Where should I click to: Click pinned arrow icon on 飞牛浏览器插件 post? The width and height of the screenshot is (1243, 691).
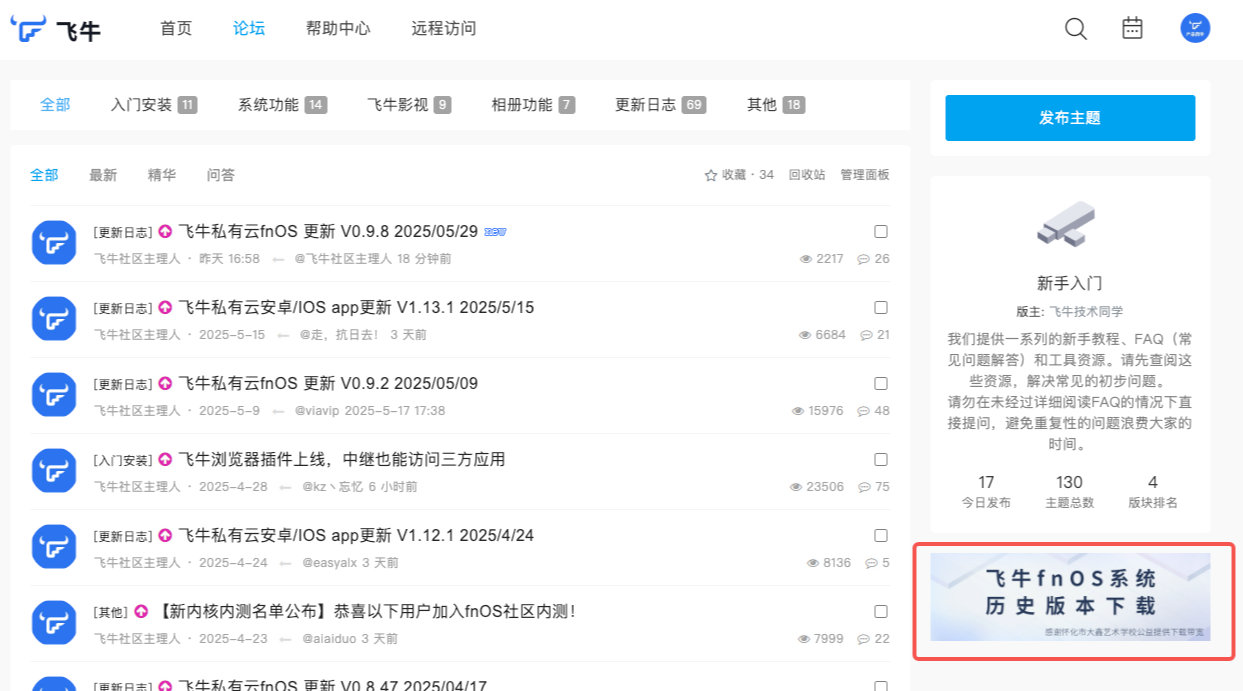[x=165, y=460]
